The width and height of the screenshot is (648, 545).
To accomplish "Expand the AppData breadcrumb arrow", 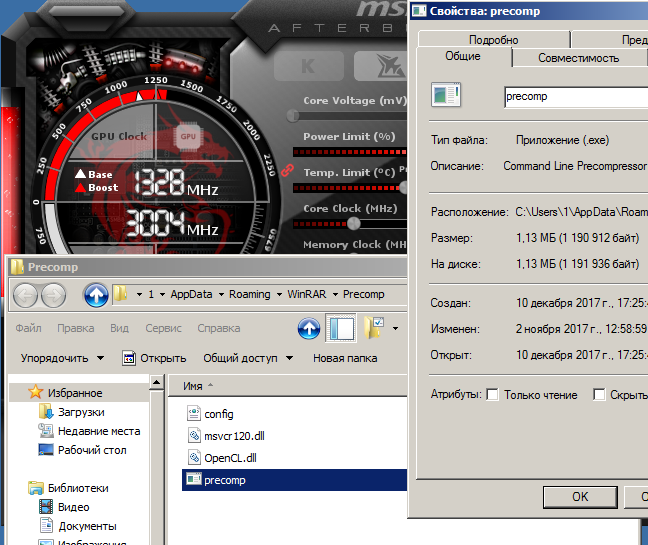I will point(221,295).
